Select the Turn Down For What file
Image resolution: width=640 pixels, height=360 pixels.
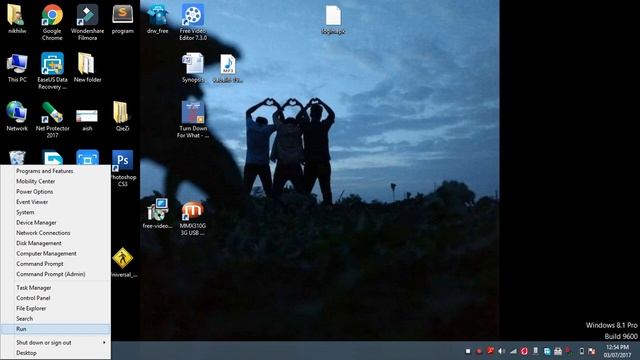(x=193, y=120)
